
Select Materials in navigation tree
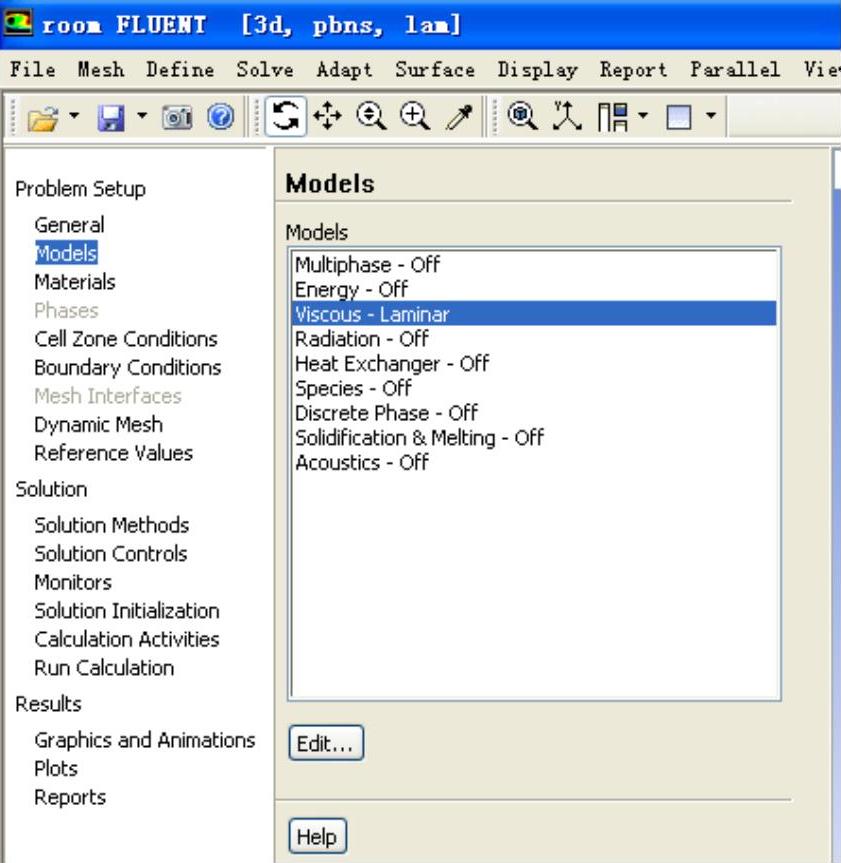75,282
